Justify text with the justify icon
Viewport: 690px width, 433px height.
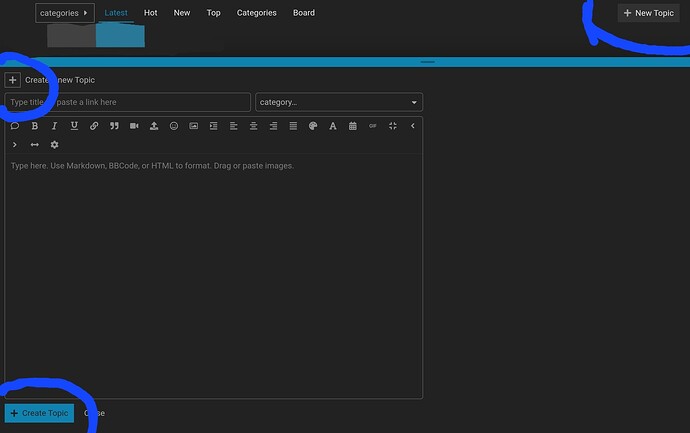293,126
